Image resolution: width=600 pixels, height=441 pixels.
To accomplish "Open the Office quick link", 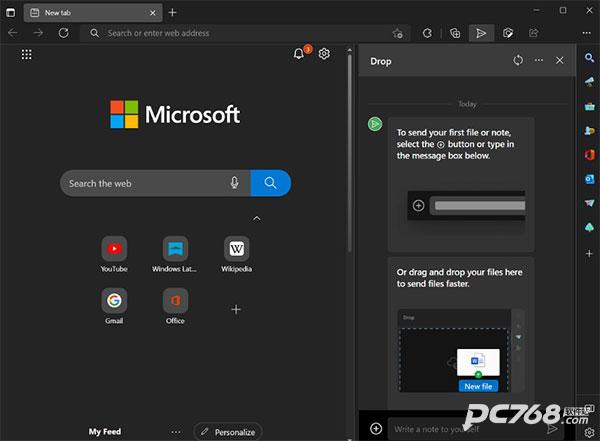I will pos(175,306).
